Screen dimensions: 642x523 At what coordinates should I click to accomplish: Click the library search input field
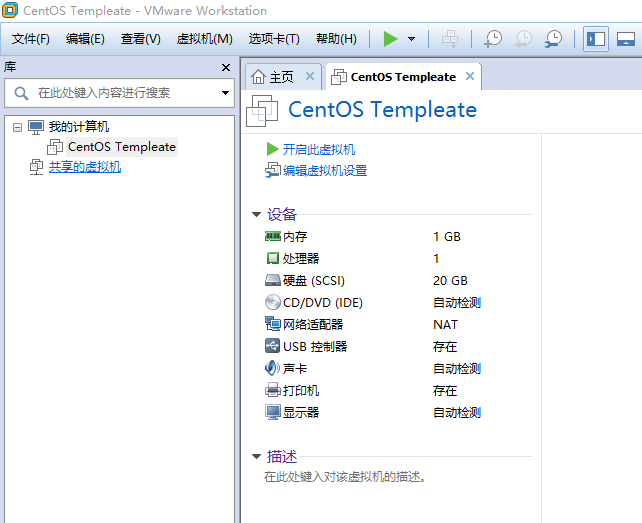pyautogui.click(x=120, y=93)
